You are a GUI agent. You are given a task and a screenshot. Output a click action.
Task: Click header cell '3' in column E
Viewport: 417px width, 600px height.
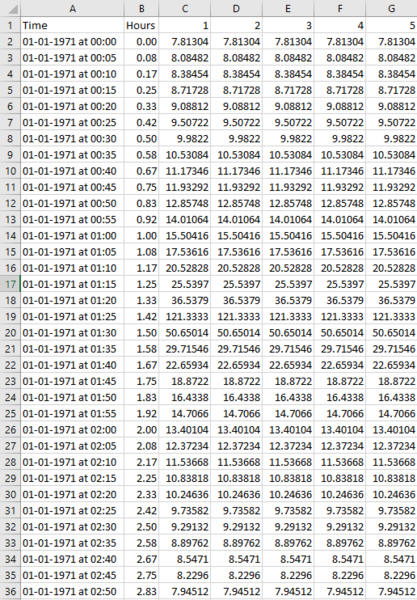pyautogui.click(x=288, y=25)
